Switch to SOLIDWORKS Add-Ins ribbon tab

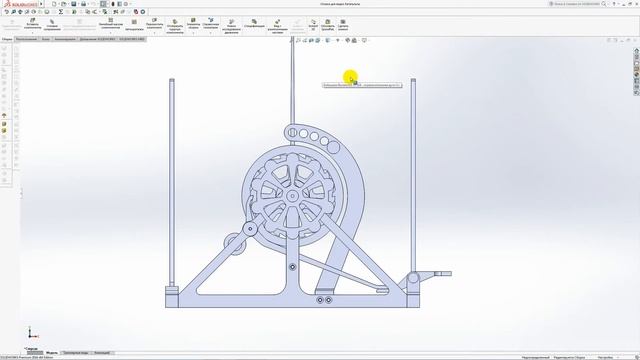click(98, 39)
